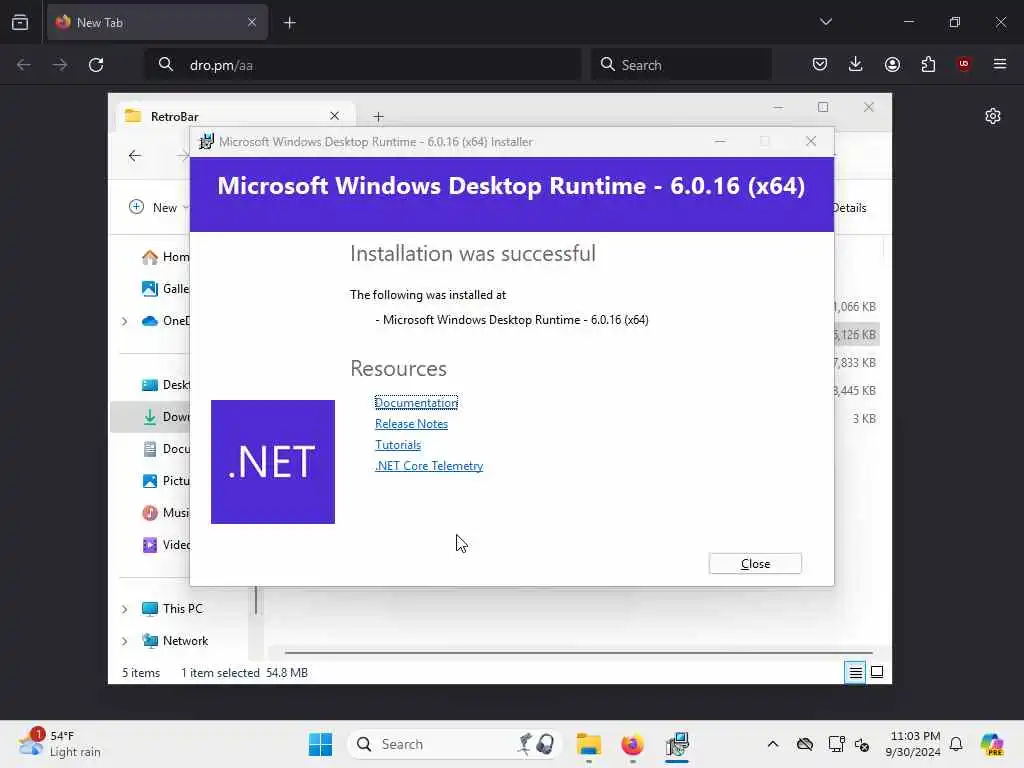Add a new File Explorer tab

(378, 117)
